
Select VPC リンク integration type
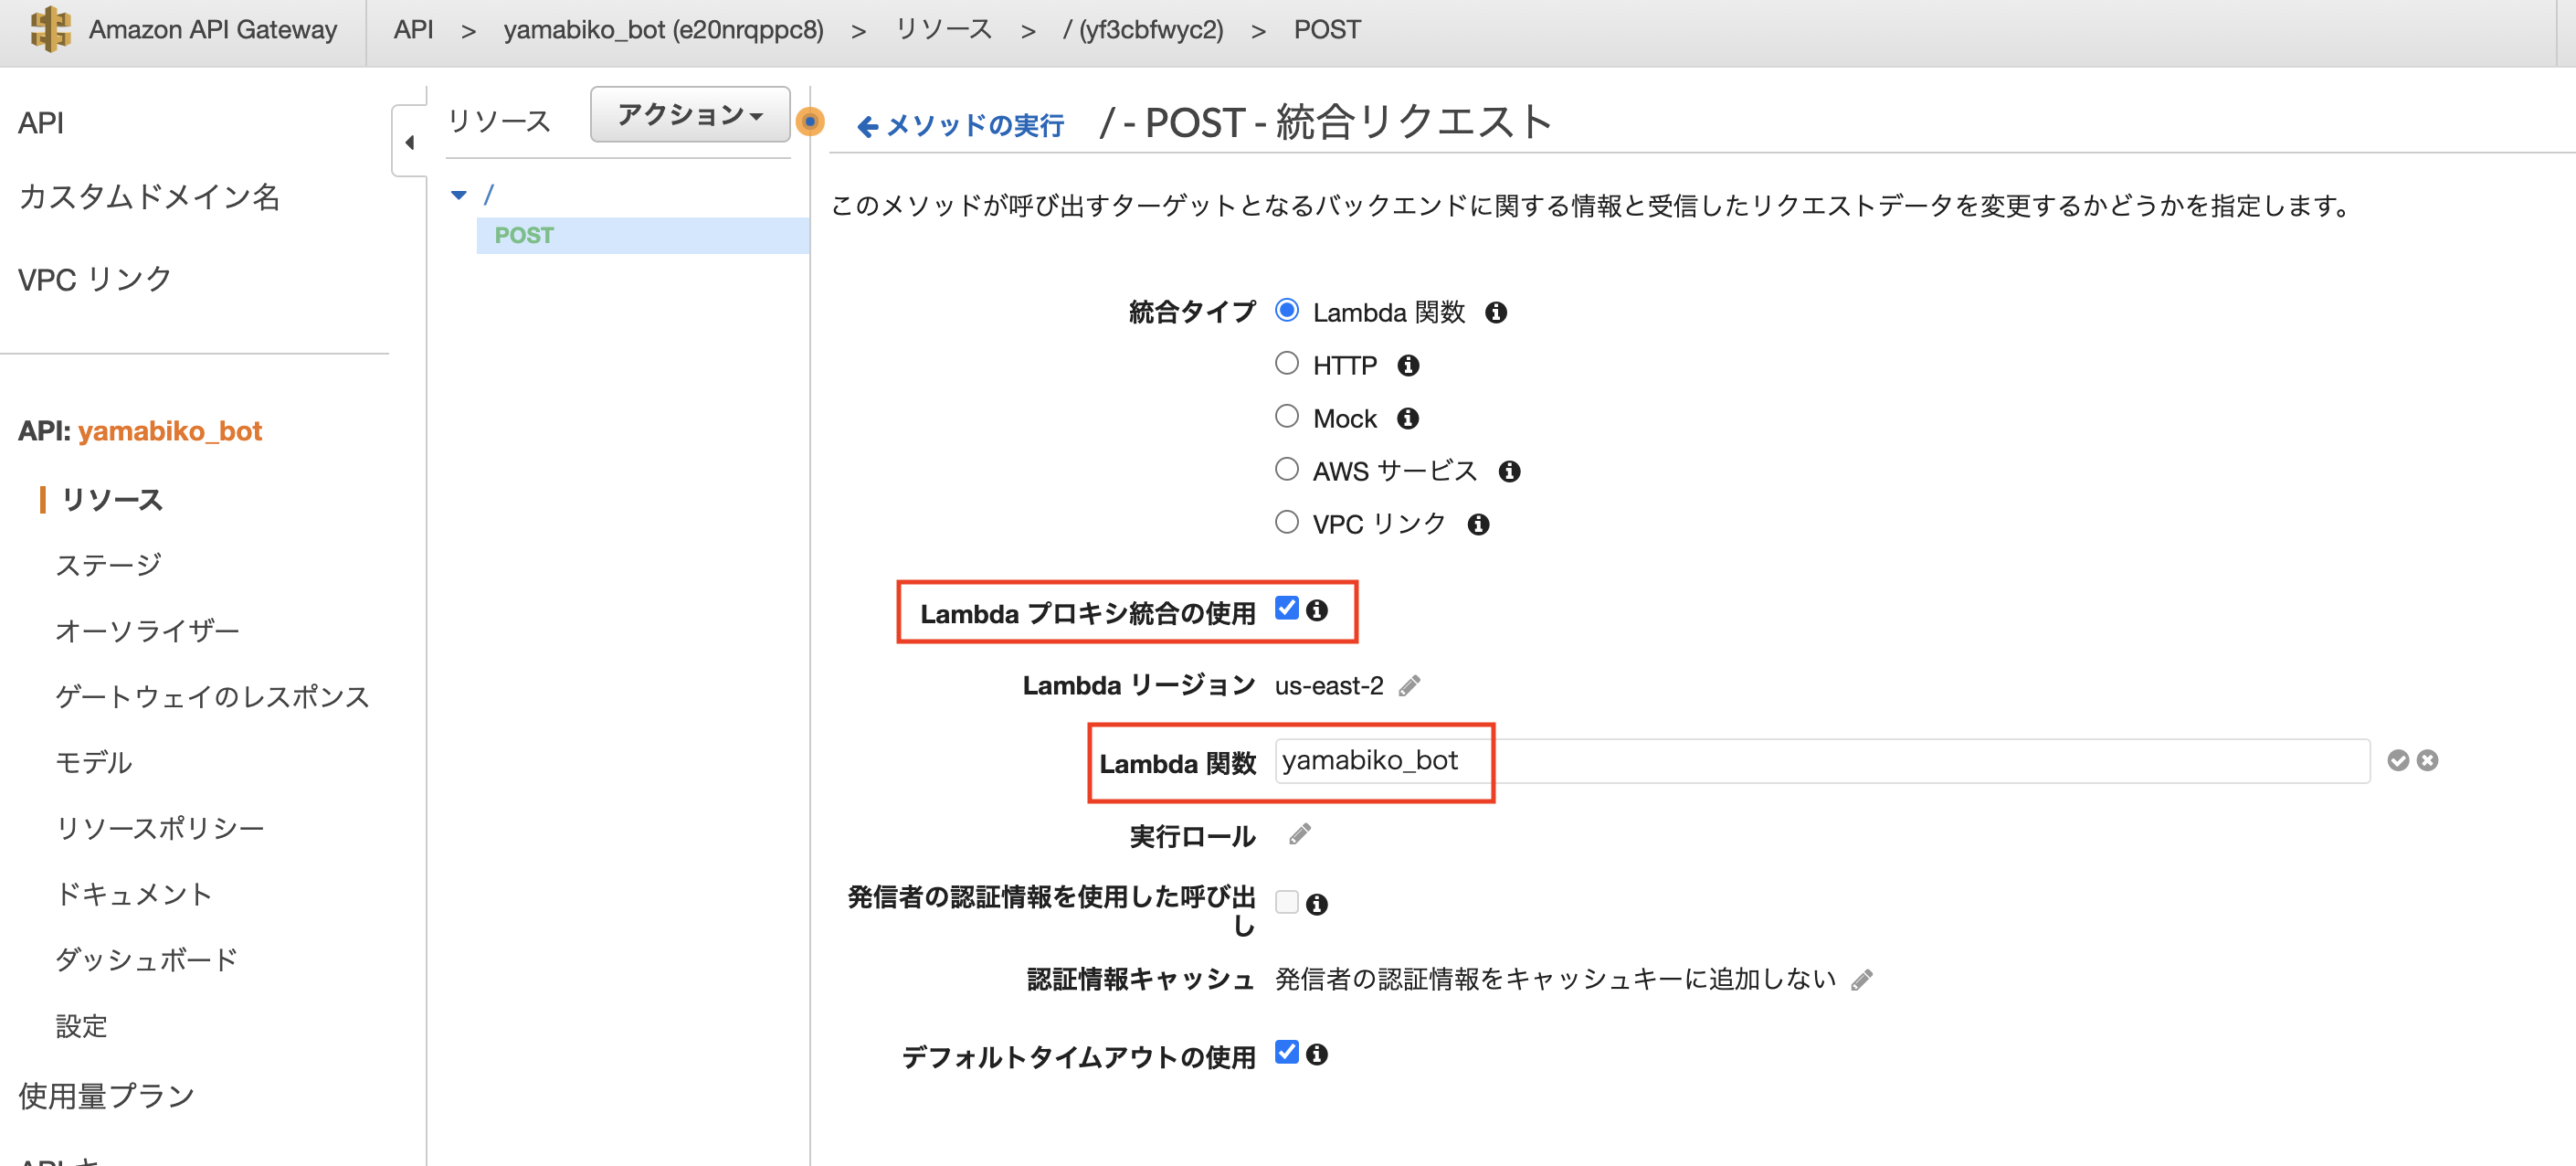pyautogui.click(x=1287, y=523)
